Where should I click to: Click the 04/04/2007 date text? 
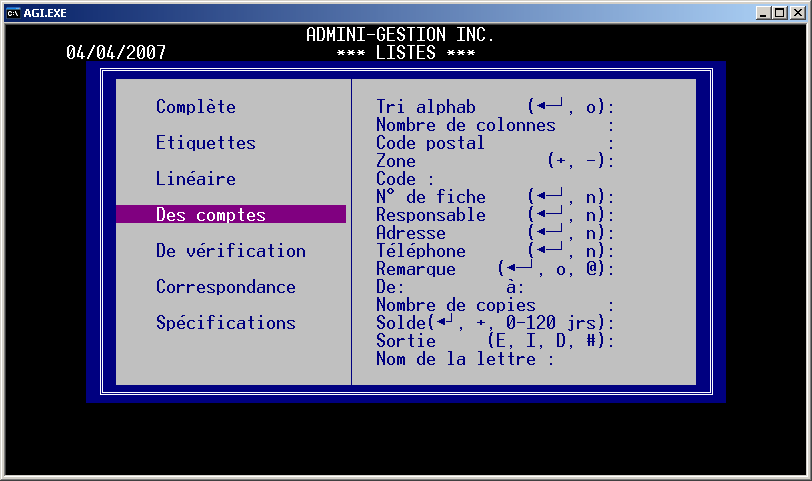tap(116, 52)
